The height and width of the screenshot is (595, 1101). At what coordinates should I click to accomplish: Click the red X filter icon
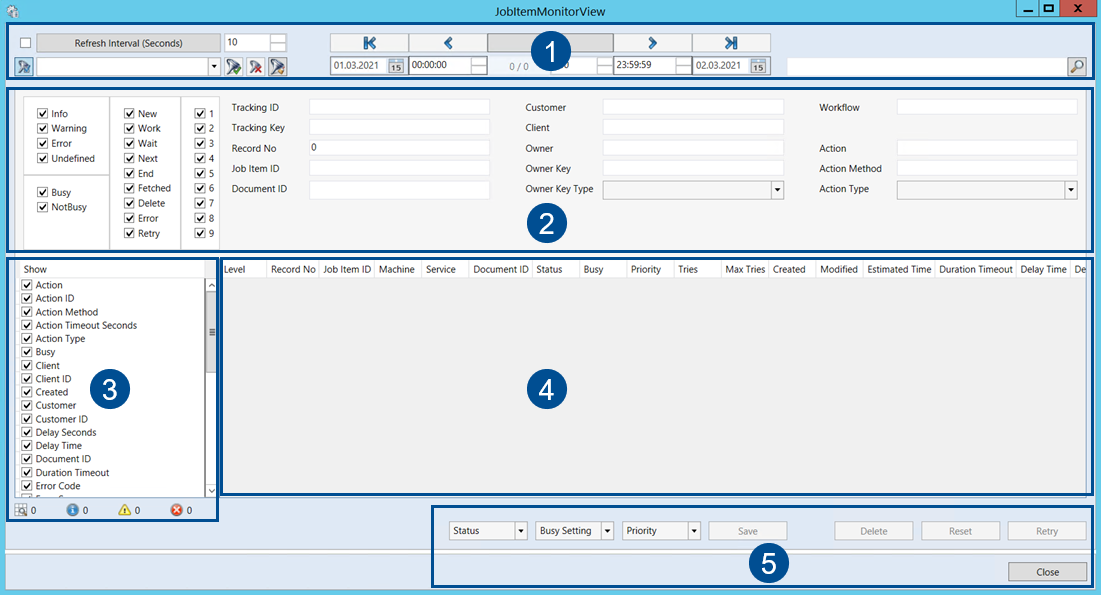[256, 67]
